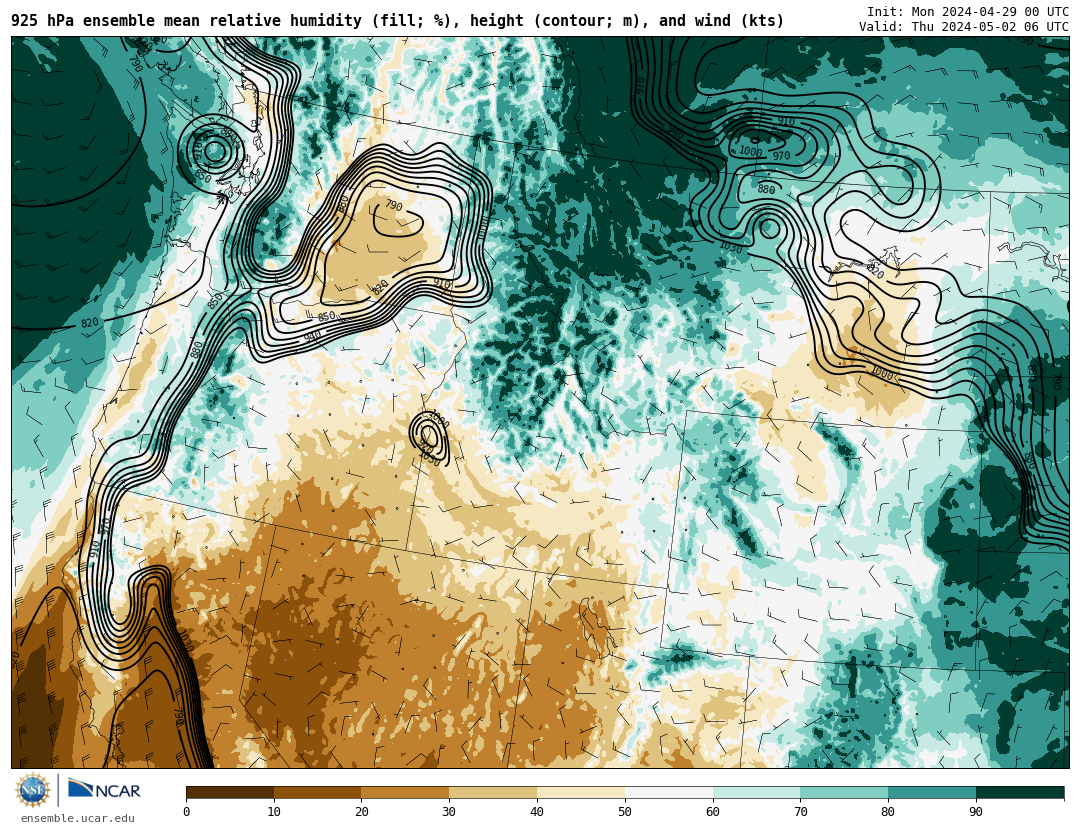Select the Valid: Thu 2024-05-02 06 UTC text
The height and width of the screenshot is (831, 1080).
tap(964, 27)
